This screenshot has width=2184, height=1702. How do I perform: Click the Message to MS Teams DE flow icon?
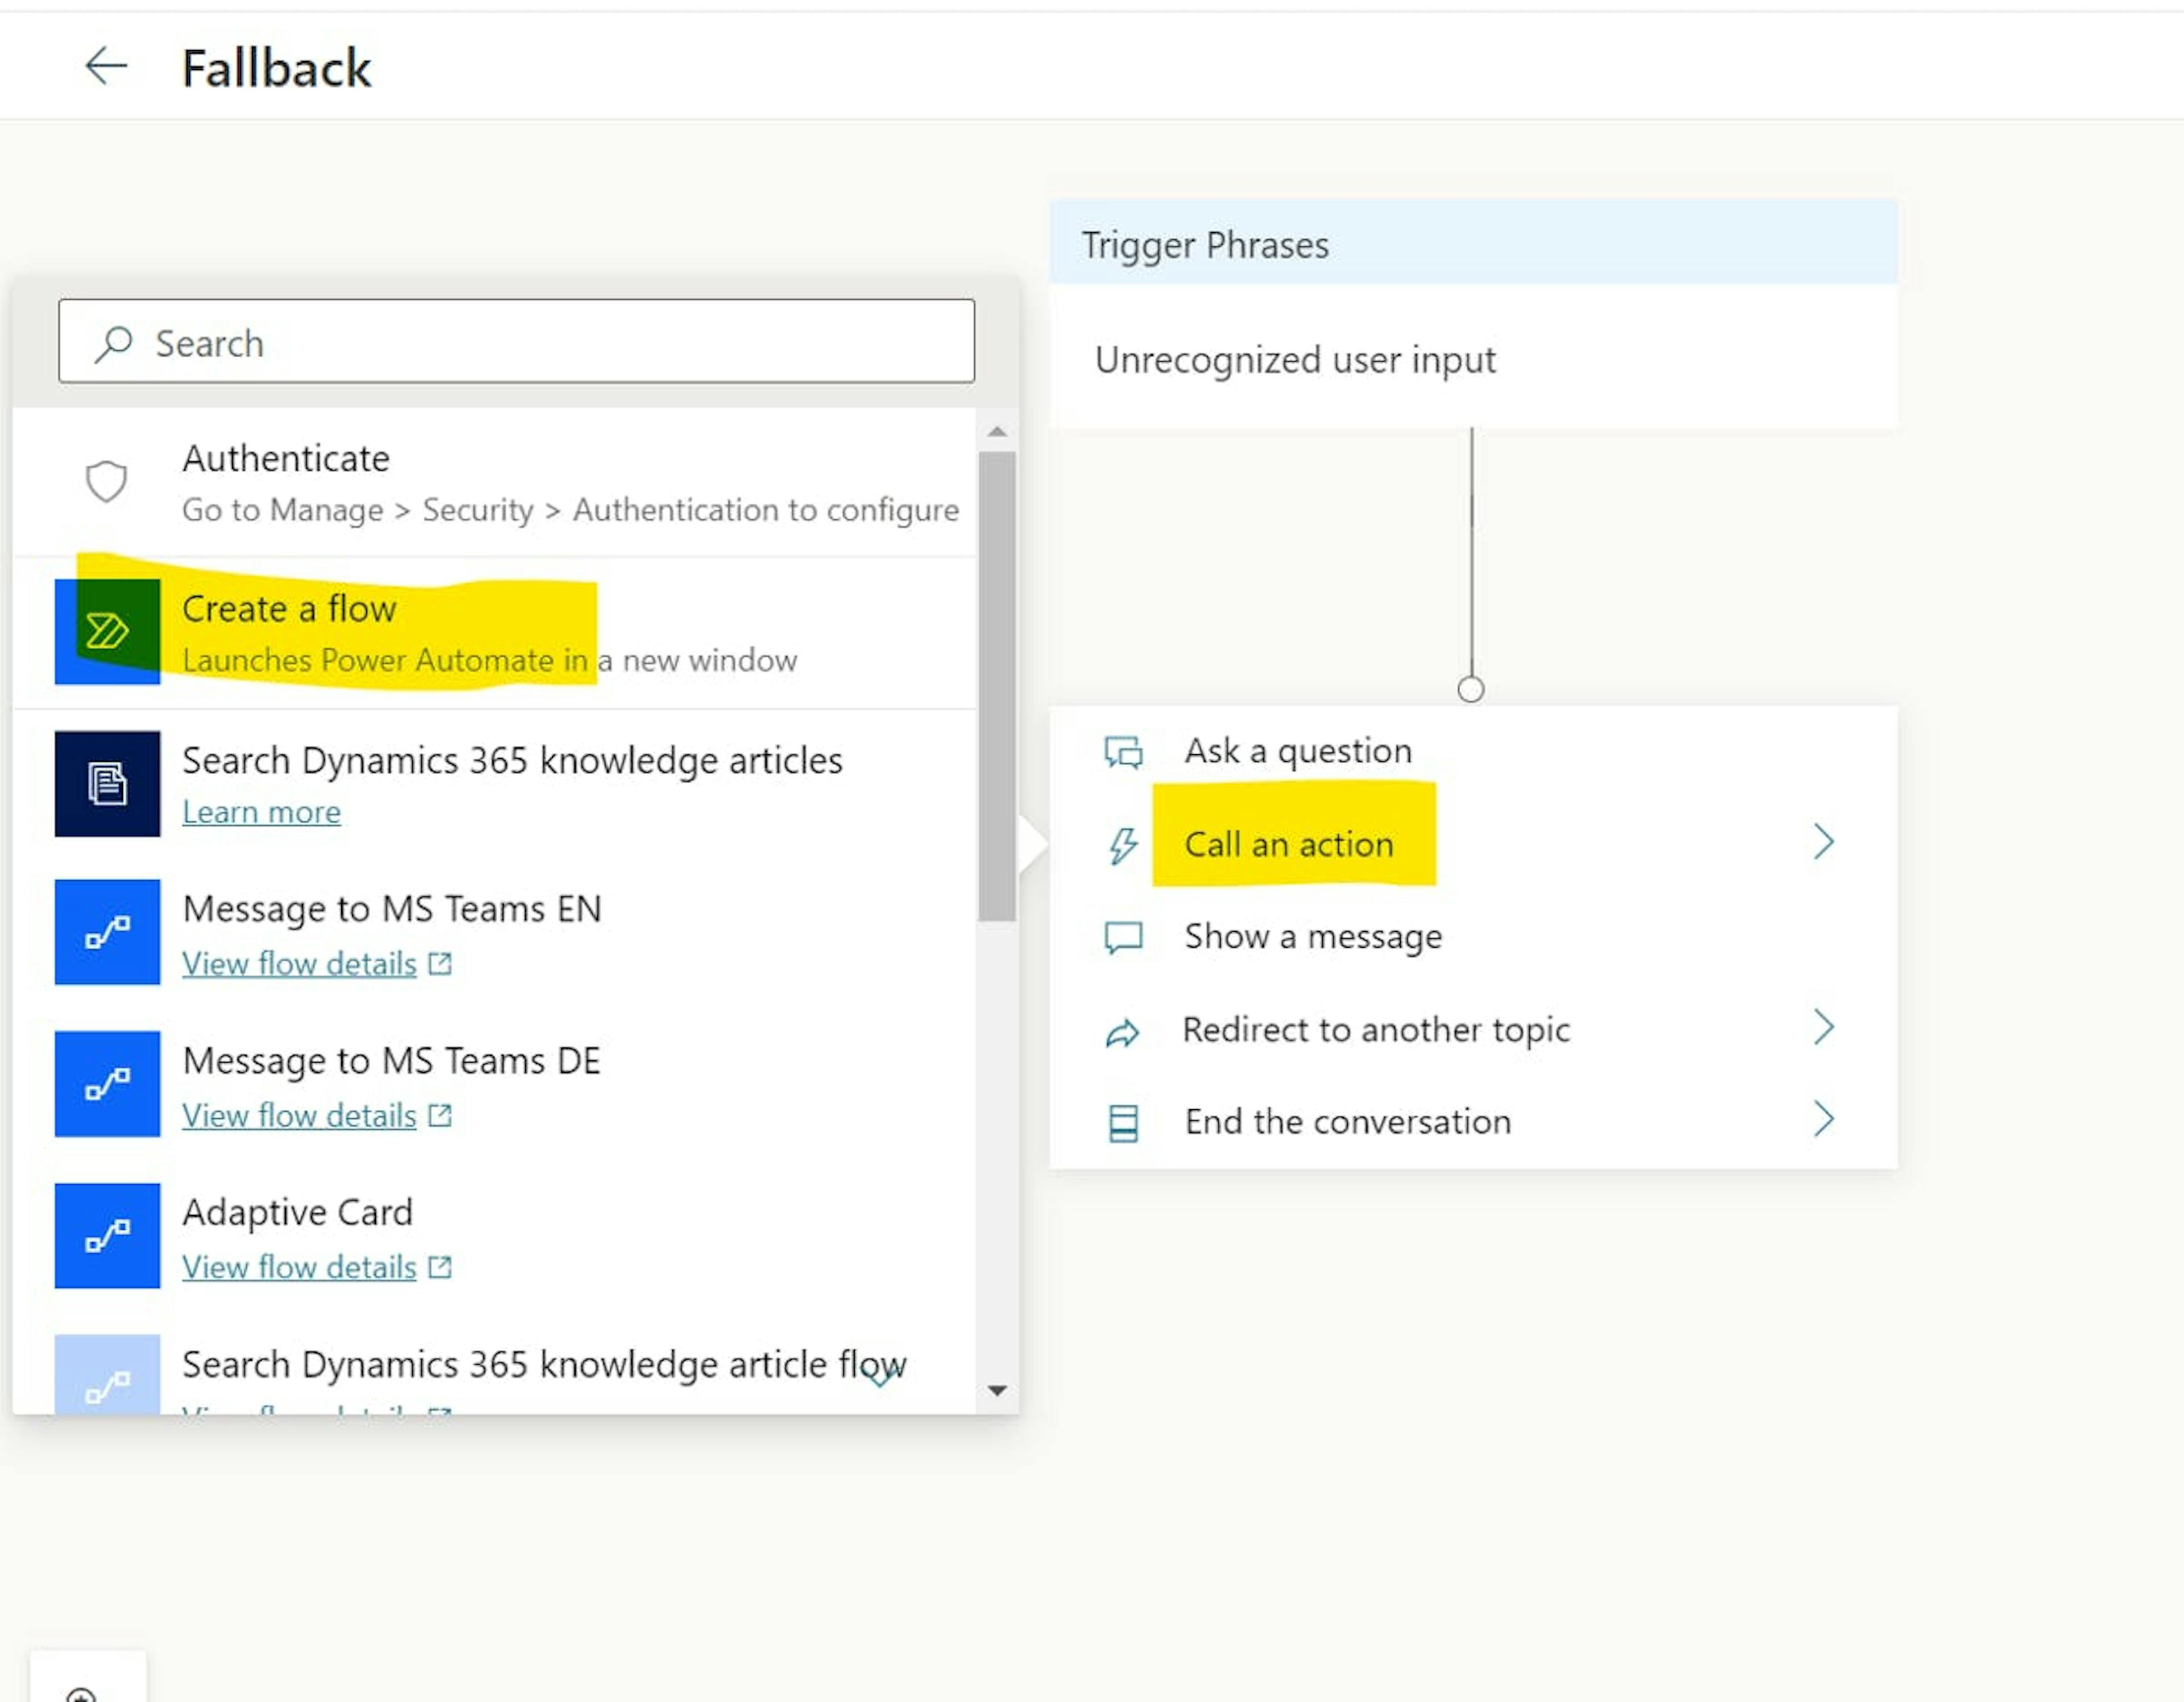point(107,1085)
